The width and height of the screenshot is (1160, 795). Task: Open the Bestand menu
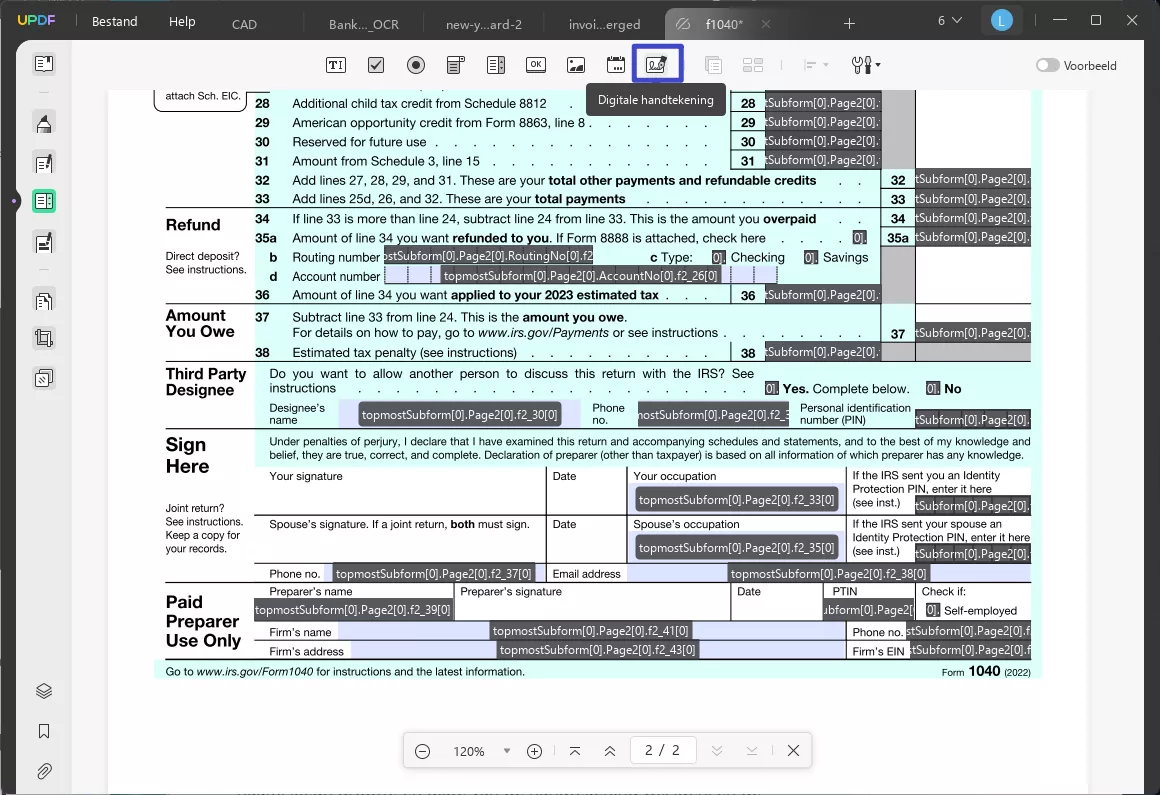click(115, 21)
